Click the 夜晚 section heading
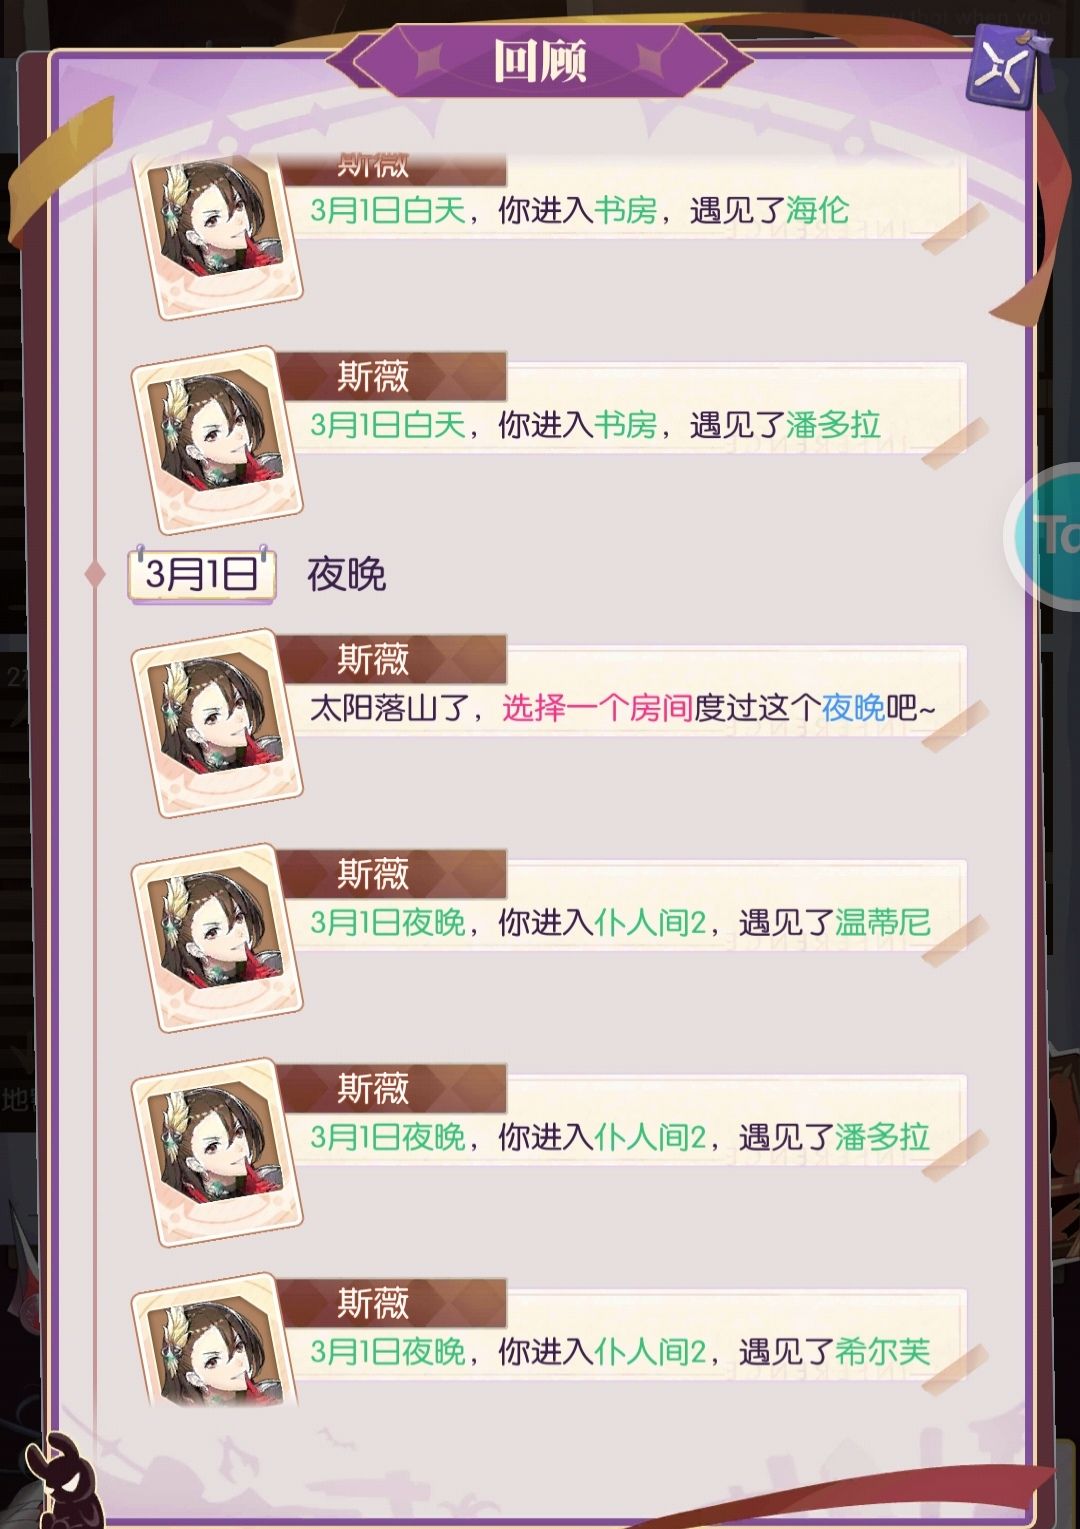Screen dimensions: 1080x1529 click(346, 575)
